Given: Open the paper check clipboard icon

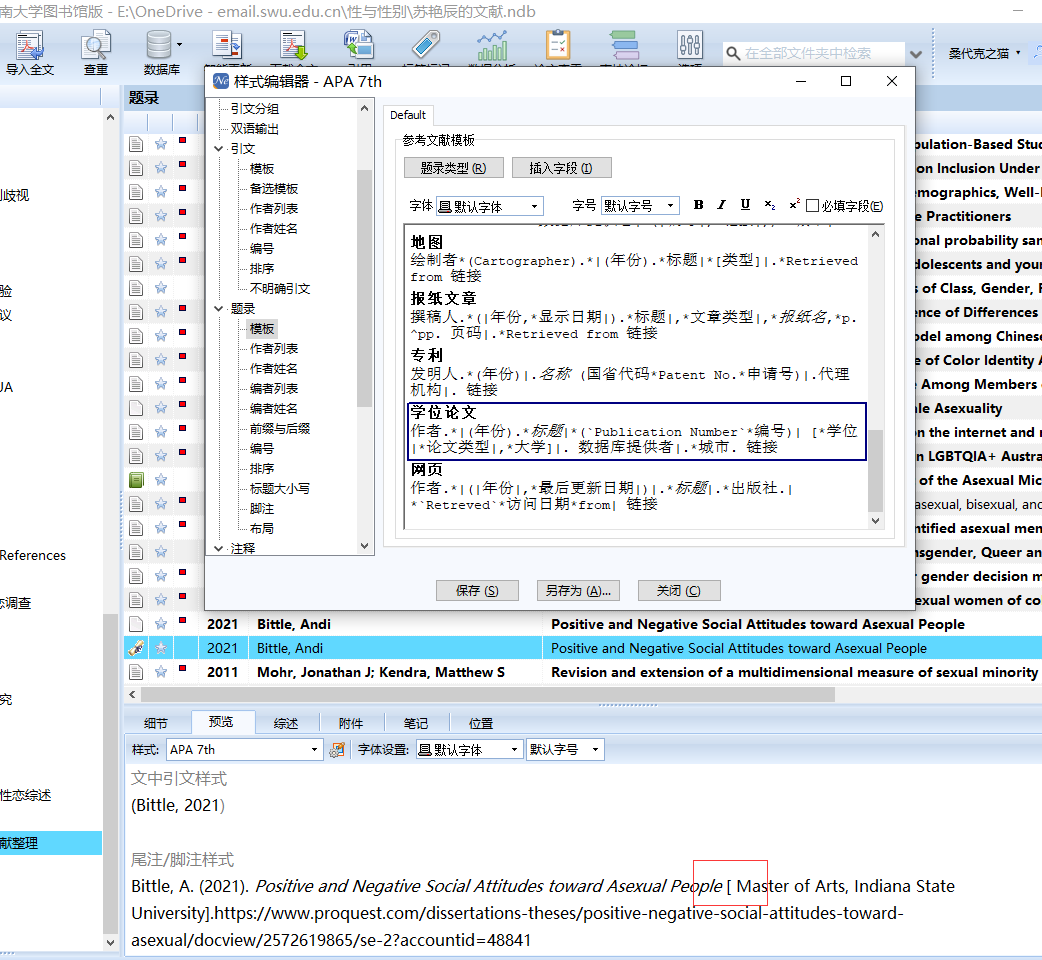Looking at the screenshot, I should 558,46.
